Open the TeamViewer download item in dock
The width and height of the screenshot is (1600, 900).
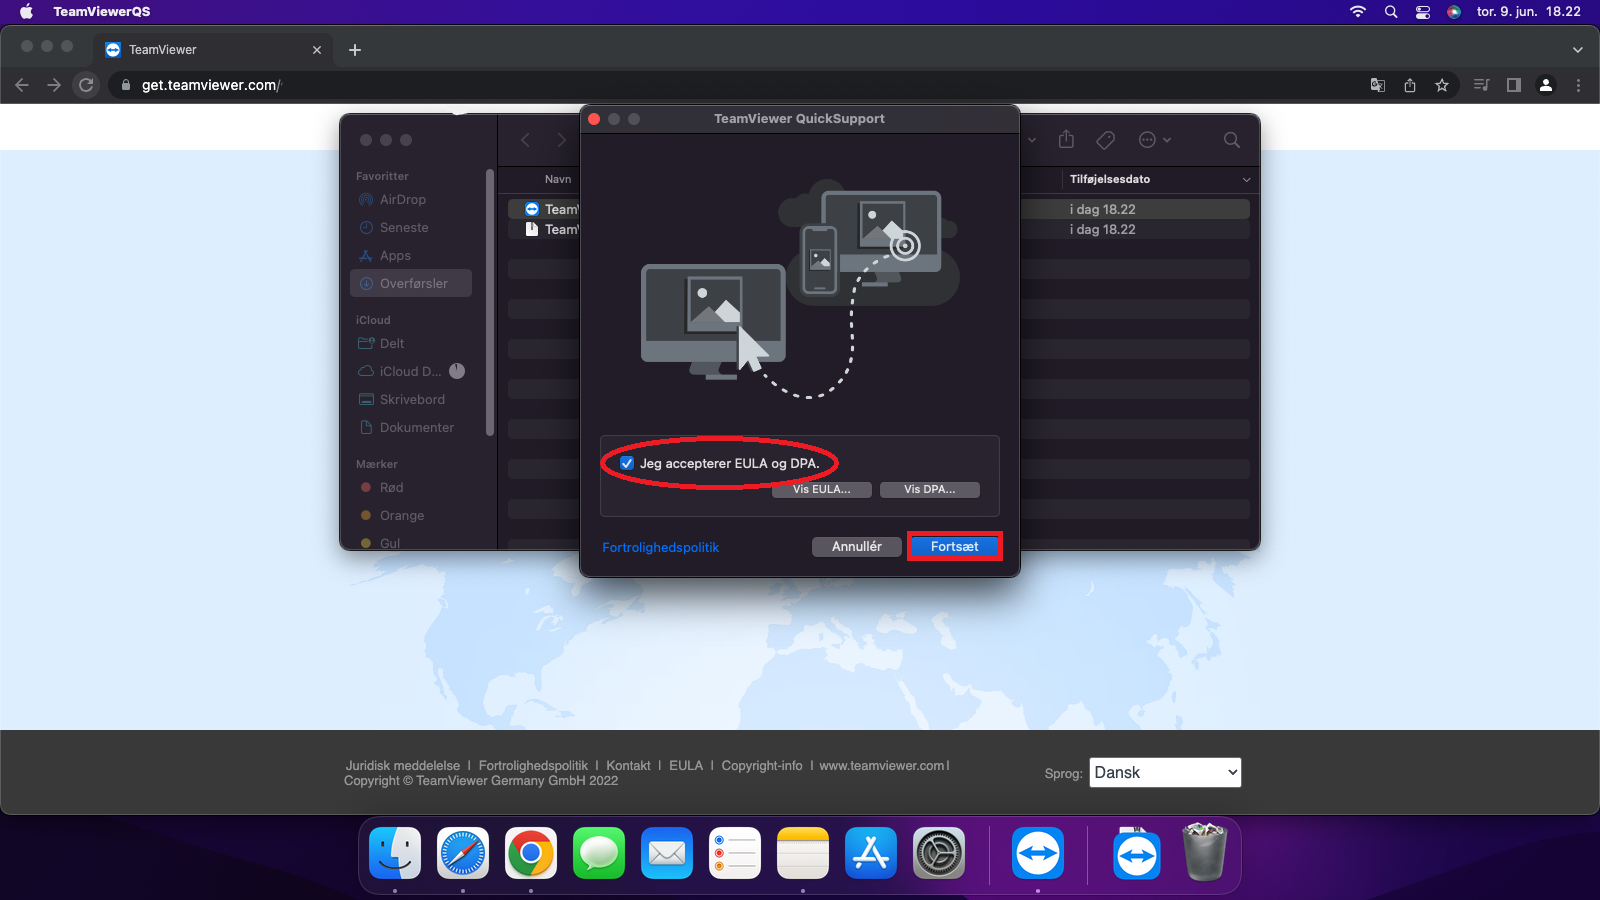1137,853
